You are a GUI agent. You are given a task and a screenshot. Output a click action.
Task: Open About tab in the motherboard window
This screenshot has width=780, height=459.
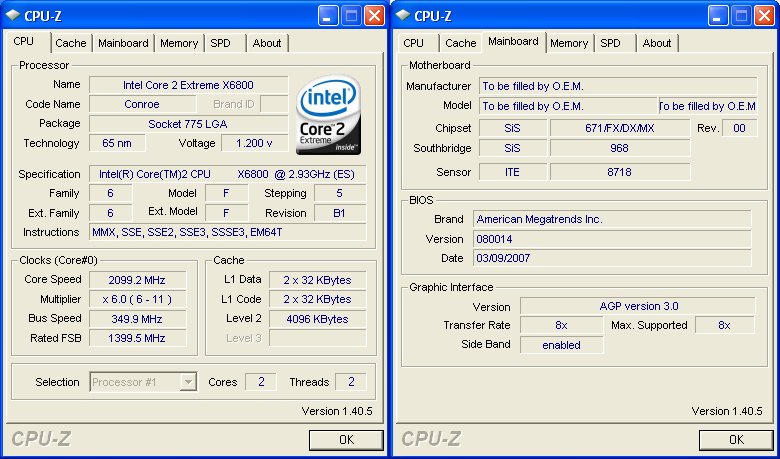pos(657,43)
